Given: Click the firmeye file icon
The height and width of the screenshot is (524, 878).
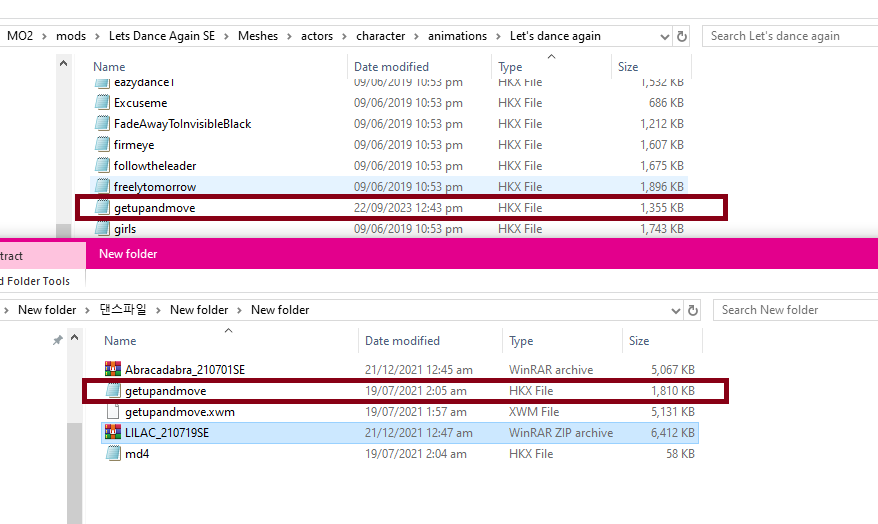Looking at the screenshot, I should [x=102, y=144].
